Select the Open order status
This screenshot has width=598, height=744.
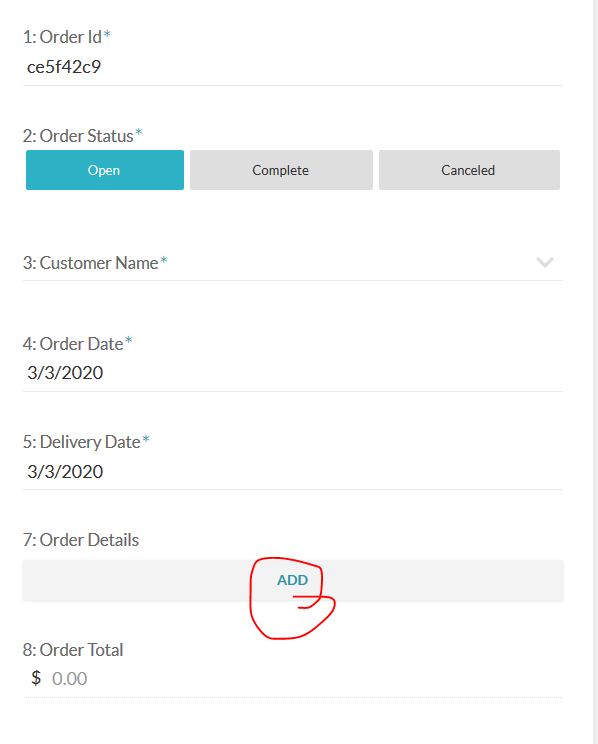(x=105, y=170)
